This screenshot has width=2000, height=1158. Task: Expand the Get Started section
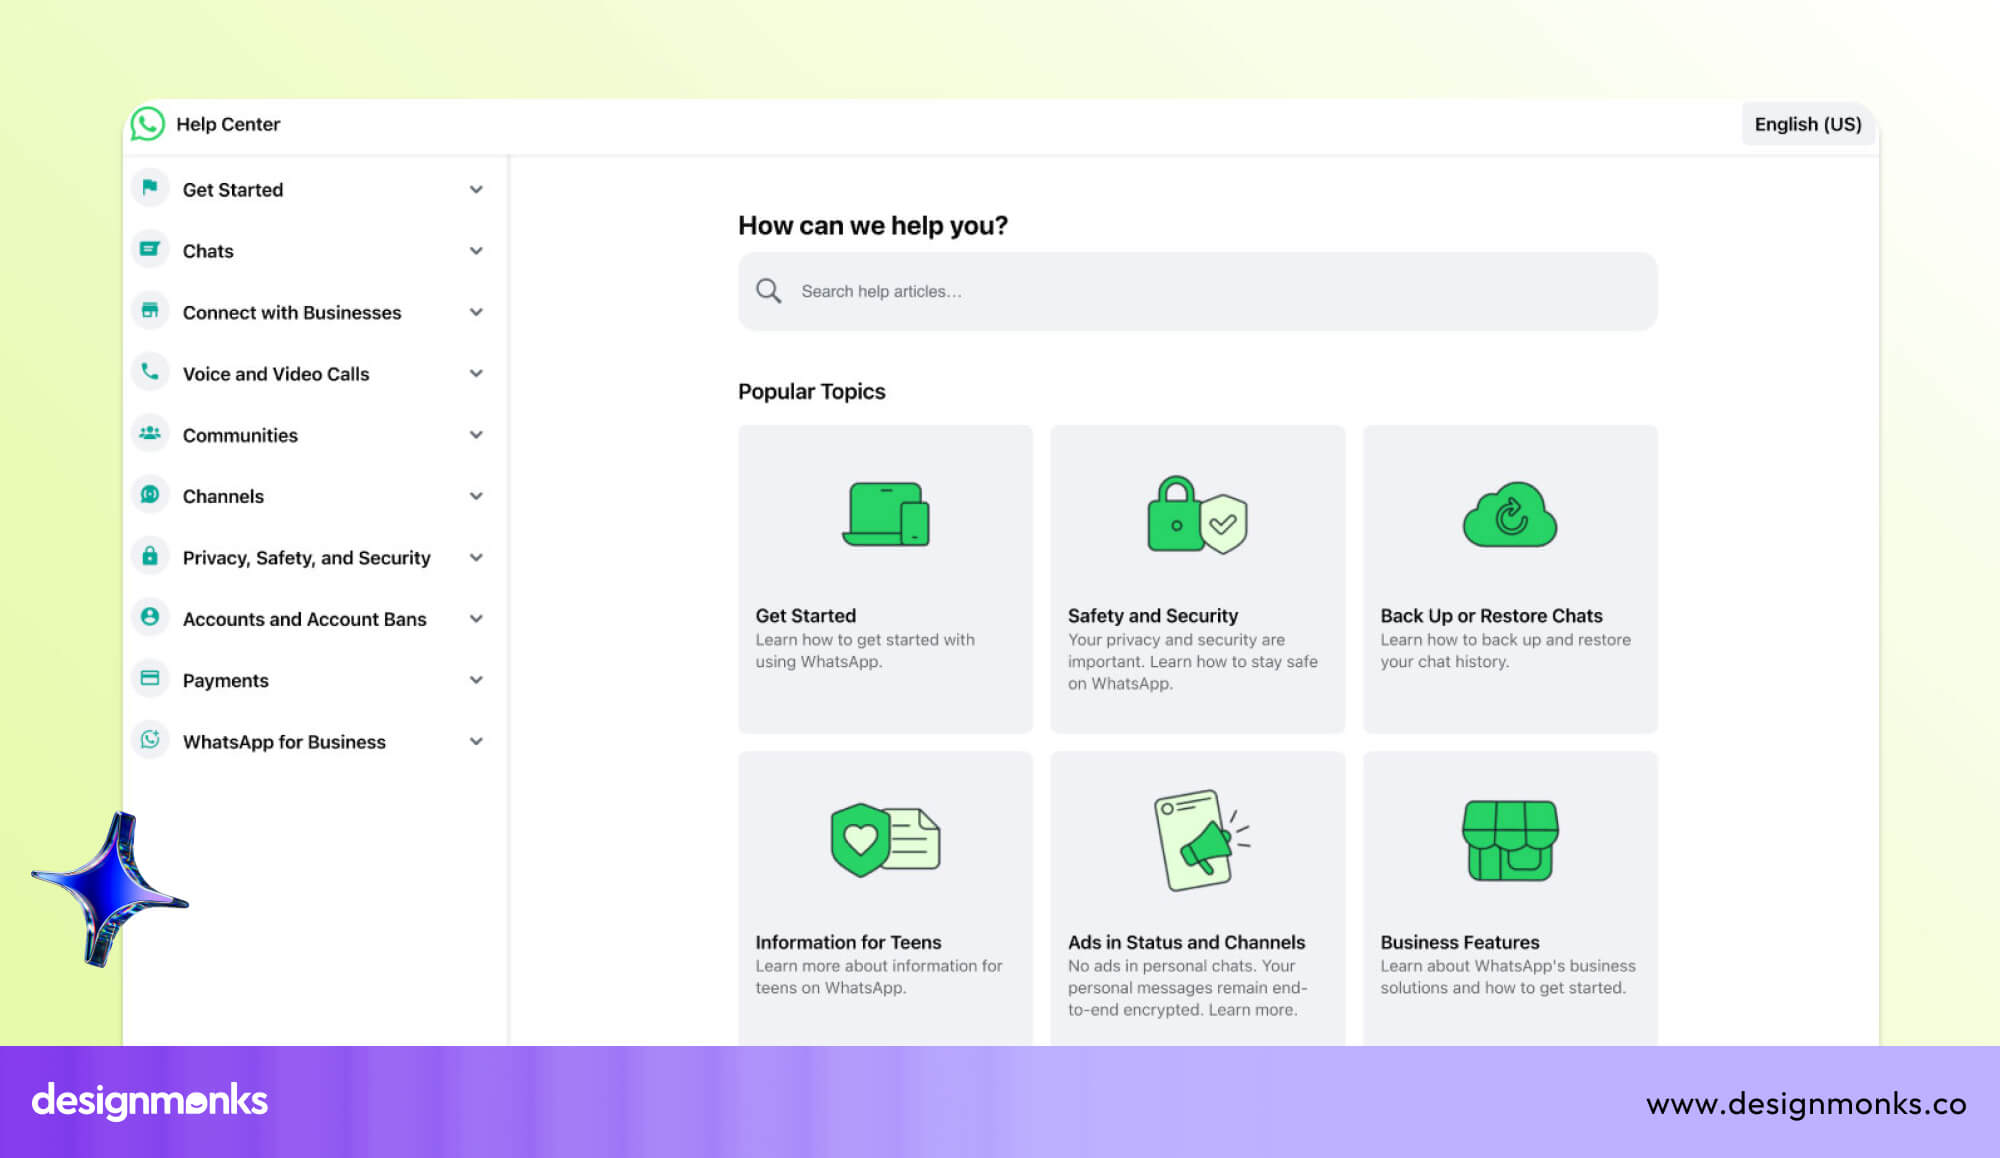click(477, 189)
